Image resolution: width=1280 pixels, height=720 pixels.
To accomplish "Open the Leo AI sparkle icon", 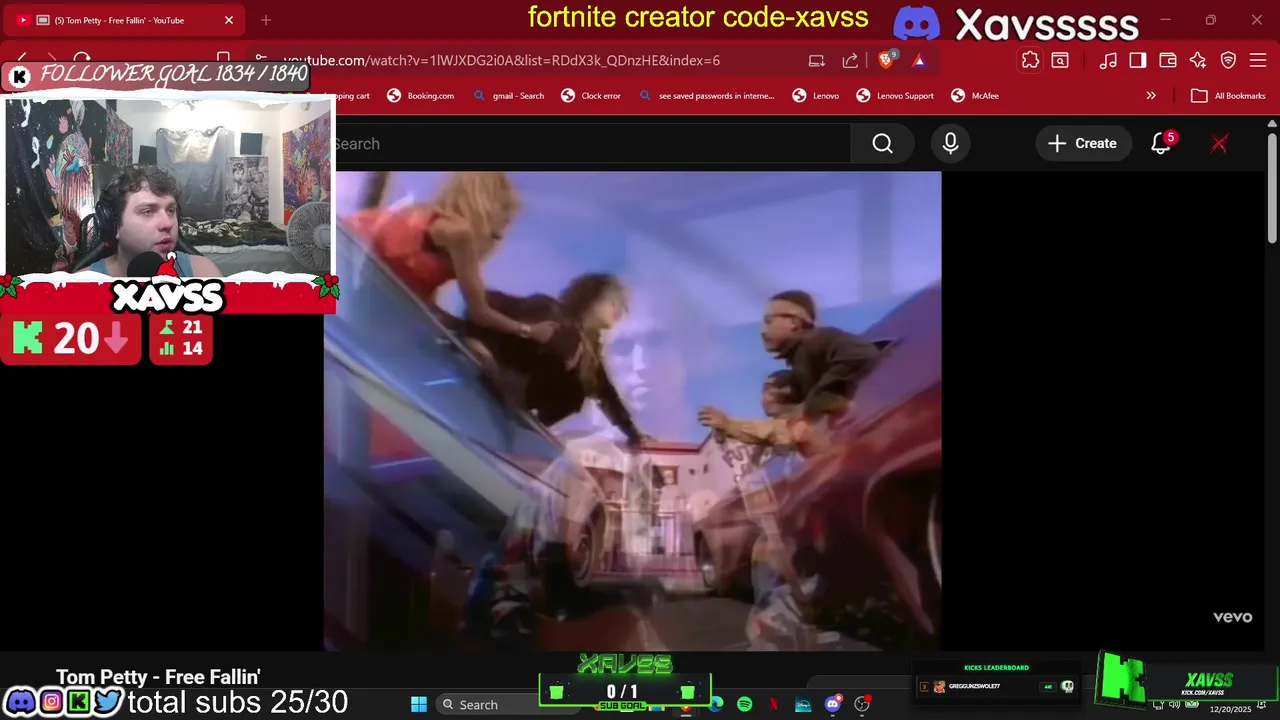I will tap(1198, 60).
